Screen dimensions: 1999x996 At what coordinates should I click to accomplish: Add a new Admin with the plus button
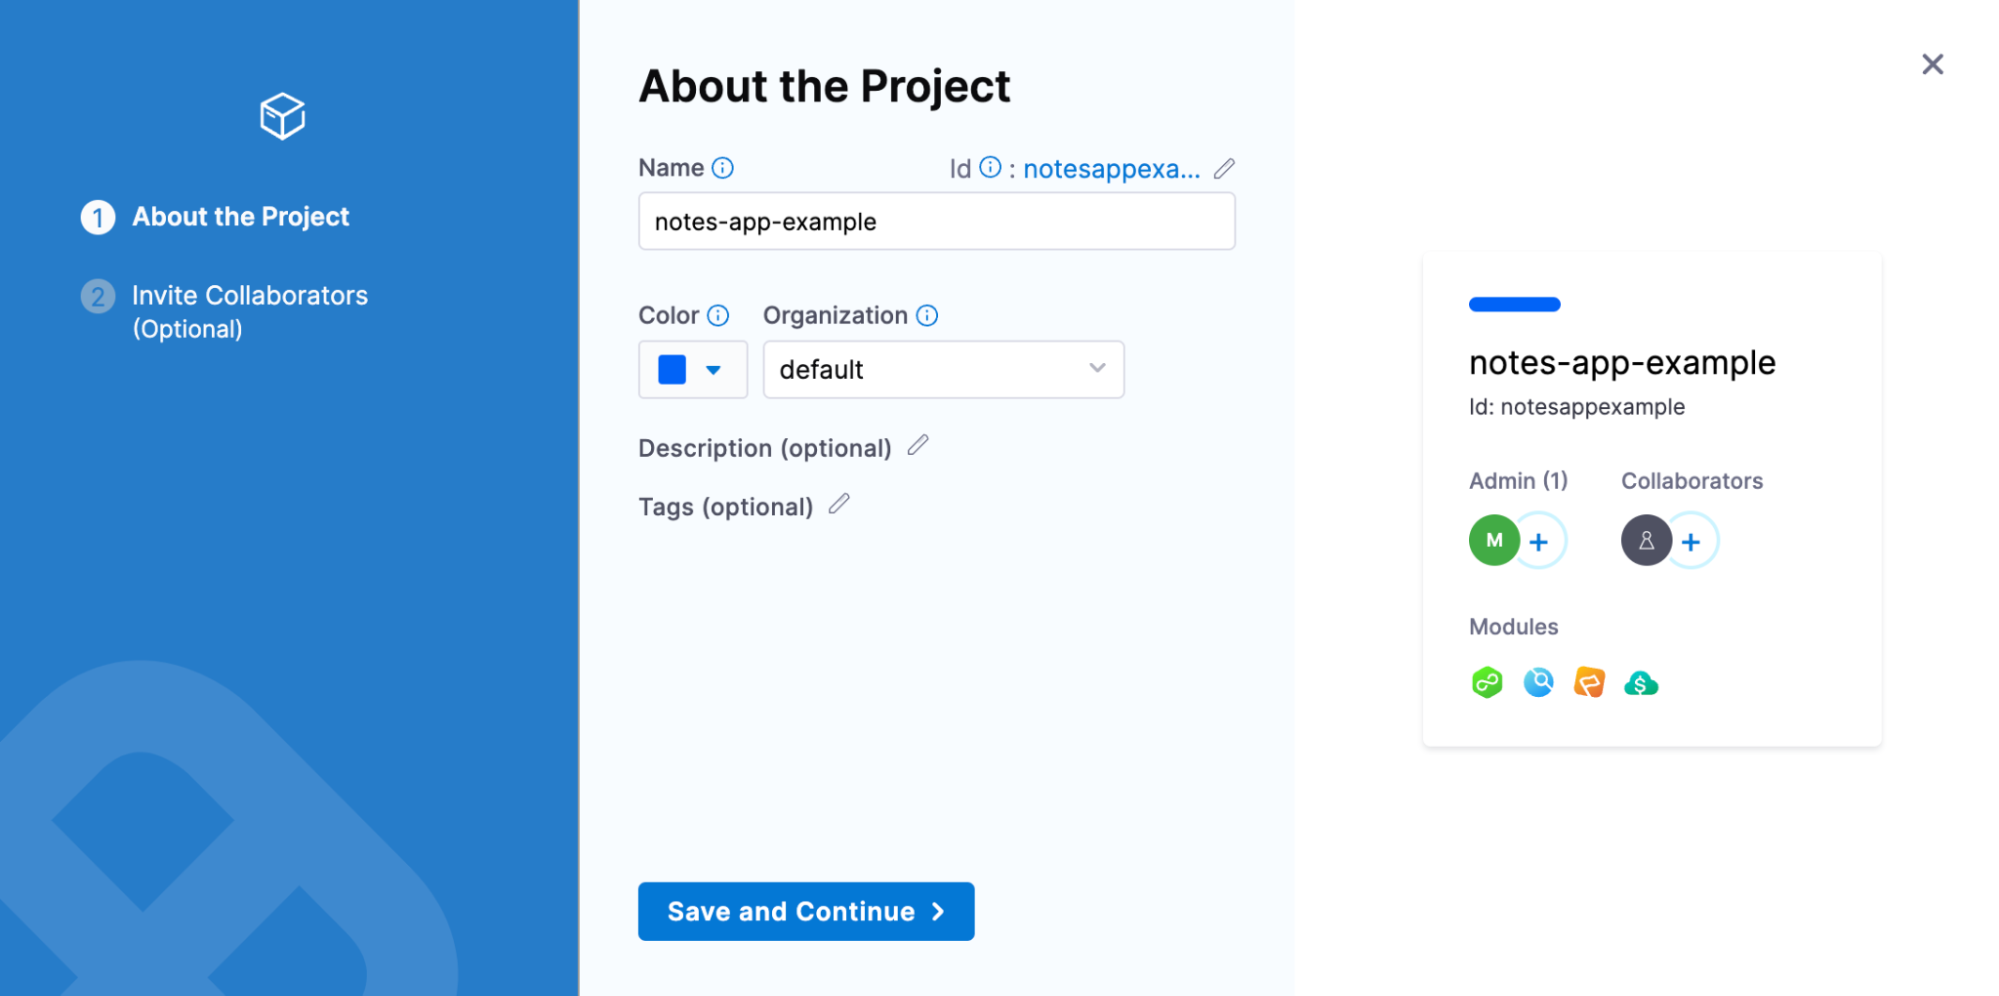(x=1538, y=540)
